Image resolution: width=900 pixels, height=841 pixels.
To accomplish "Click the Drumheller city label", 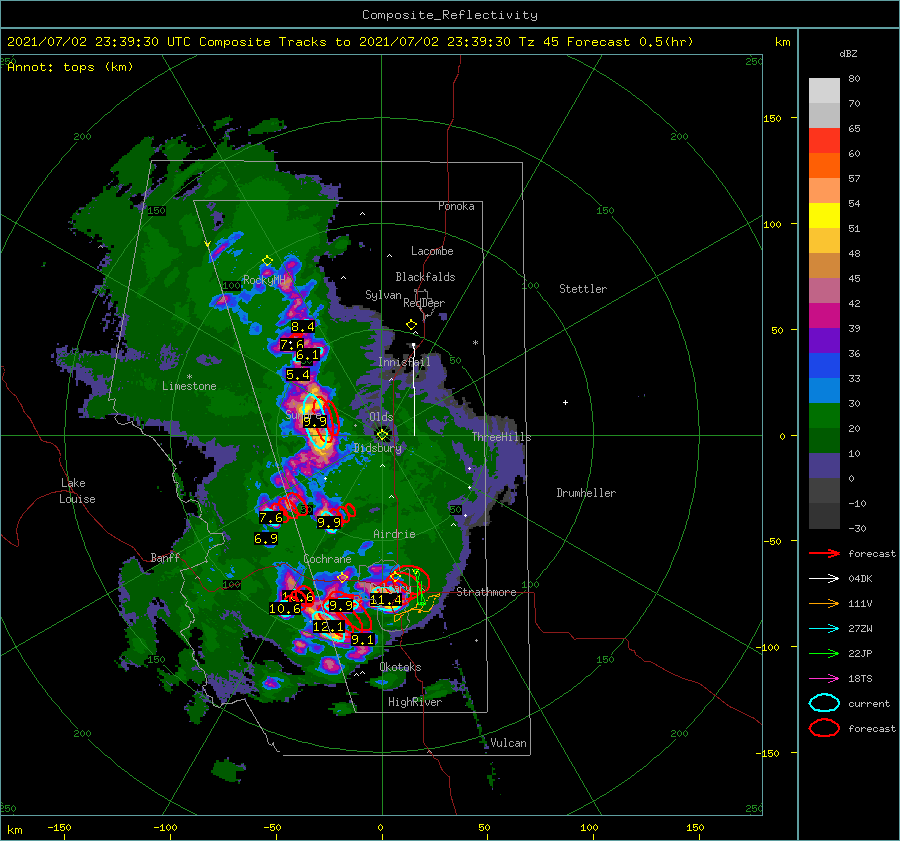I will click(x=586, y=493).
